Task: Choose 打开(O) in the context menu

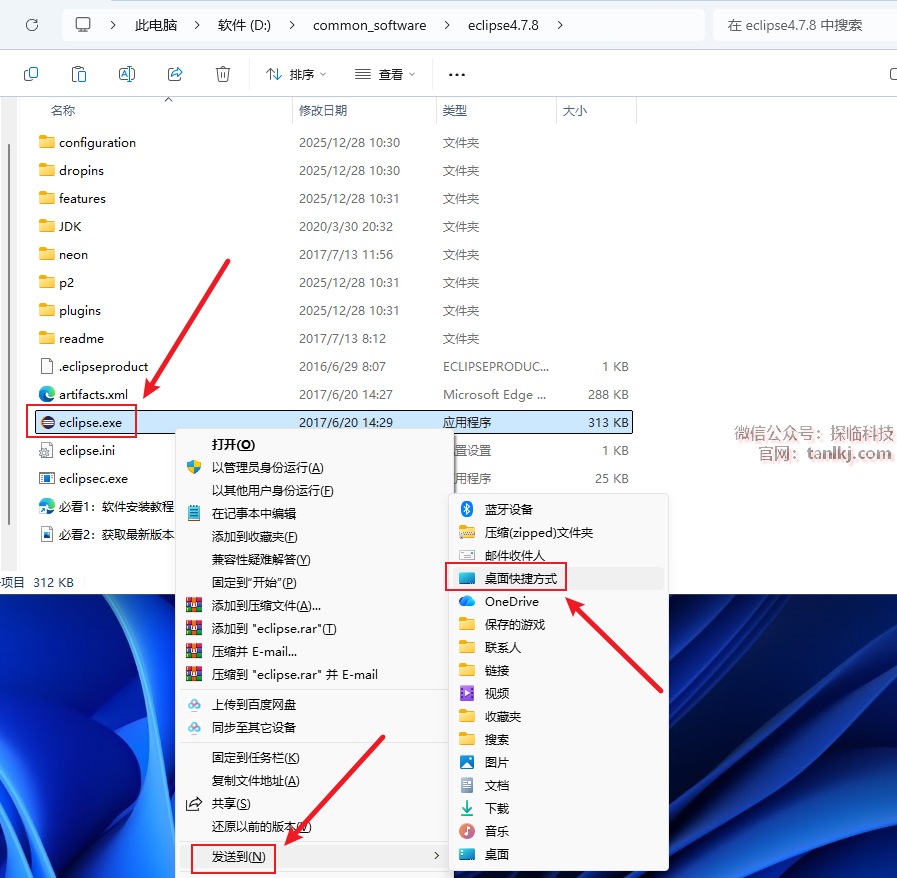Action: tap(233, 444)
